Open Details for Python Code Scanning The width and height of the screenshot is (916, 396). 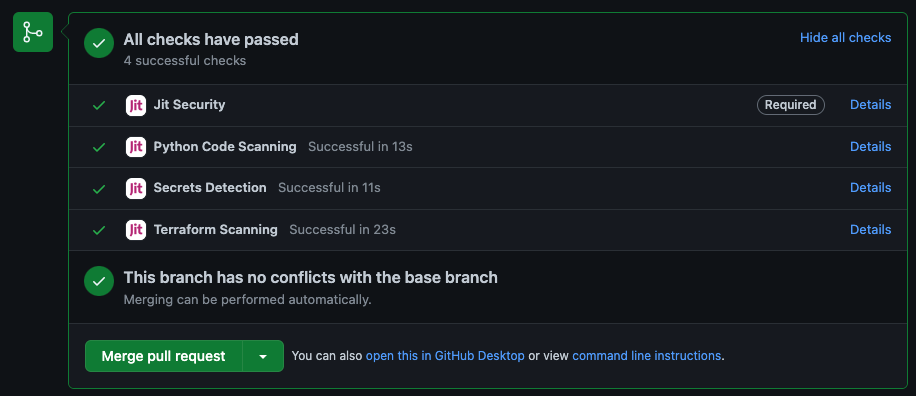[x=870, y=146]
